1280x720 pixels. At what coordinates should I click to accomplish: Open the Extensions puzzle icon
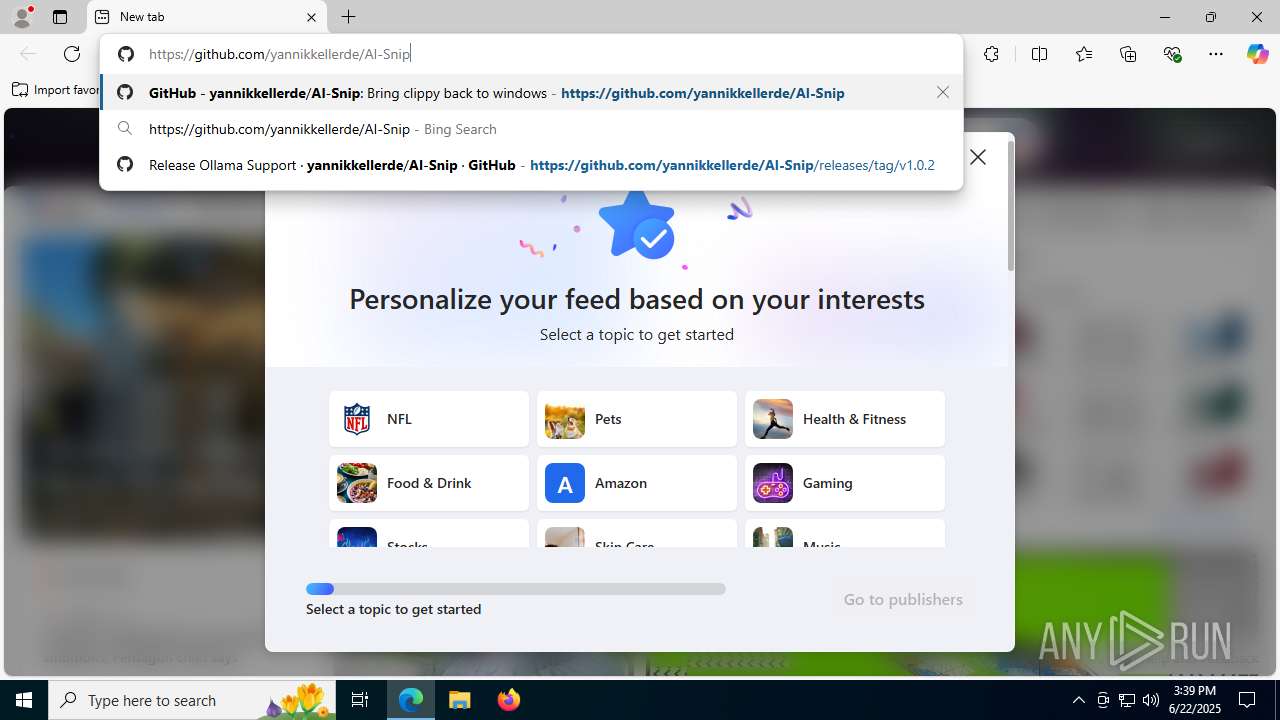point(991,54)
